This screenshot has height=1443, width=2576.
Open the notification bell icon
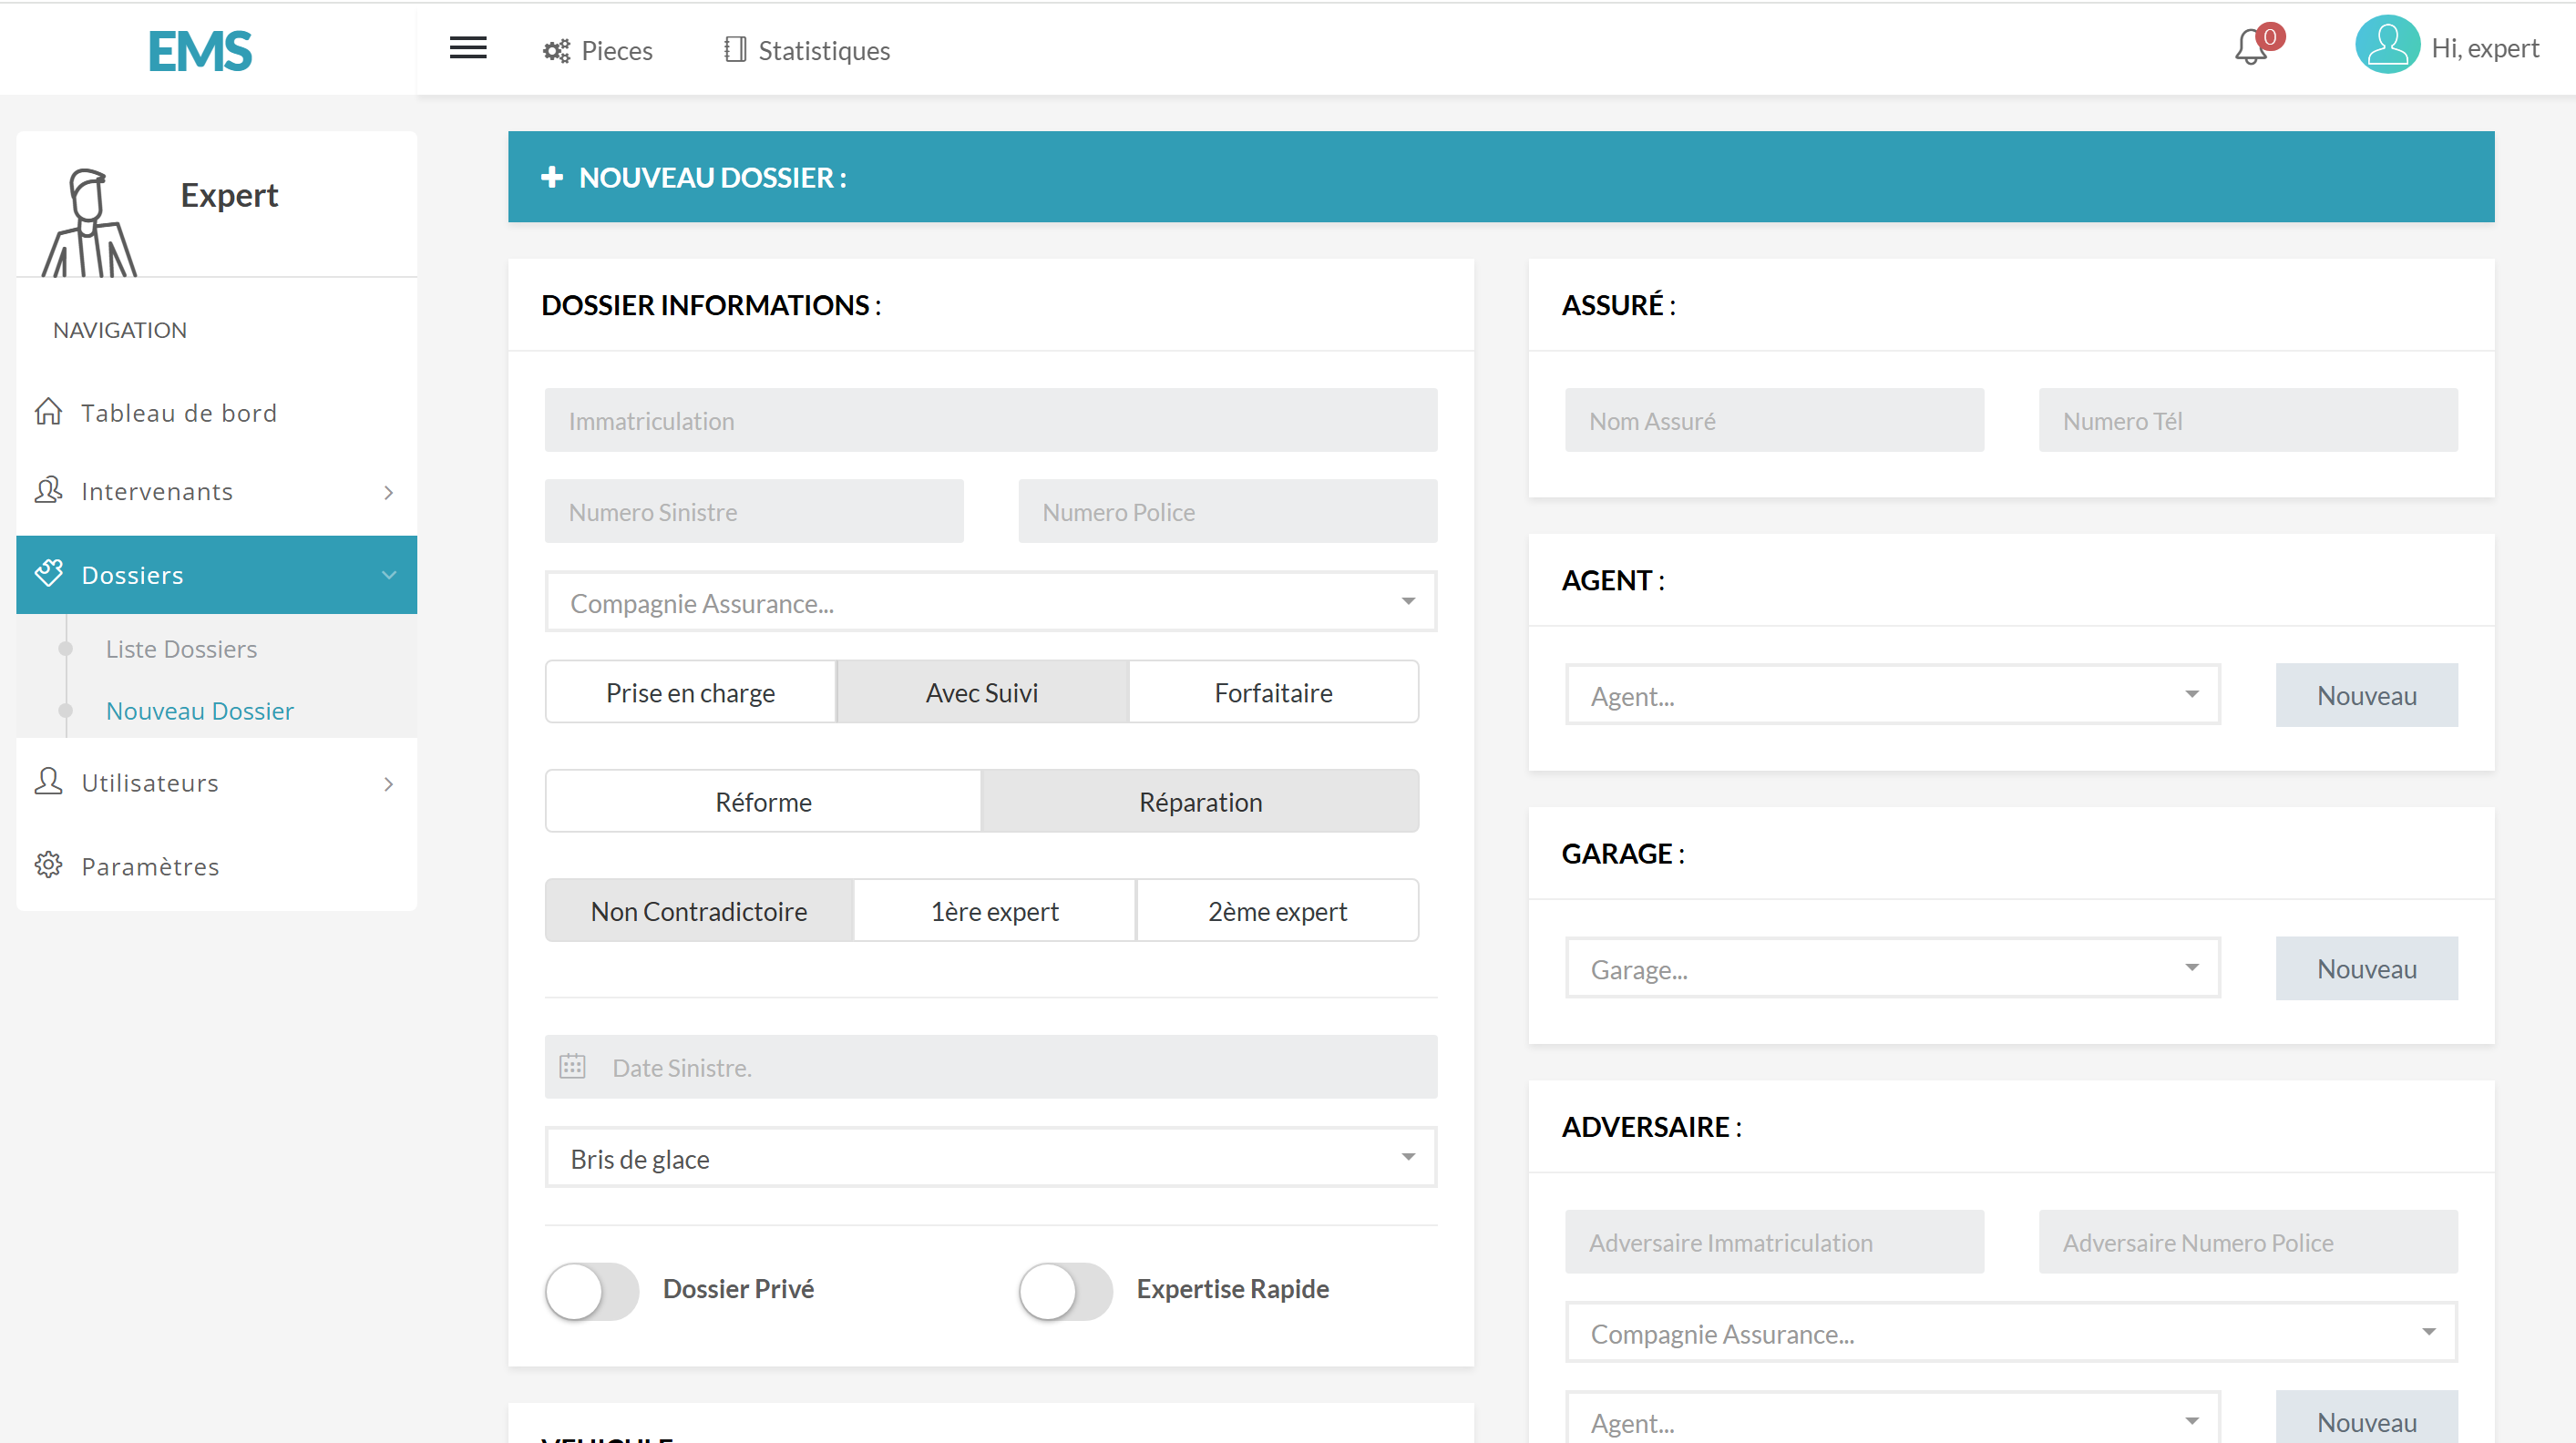click(x=2250, y=48)
